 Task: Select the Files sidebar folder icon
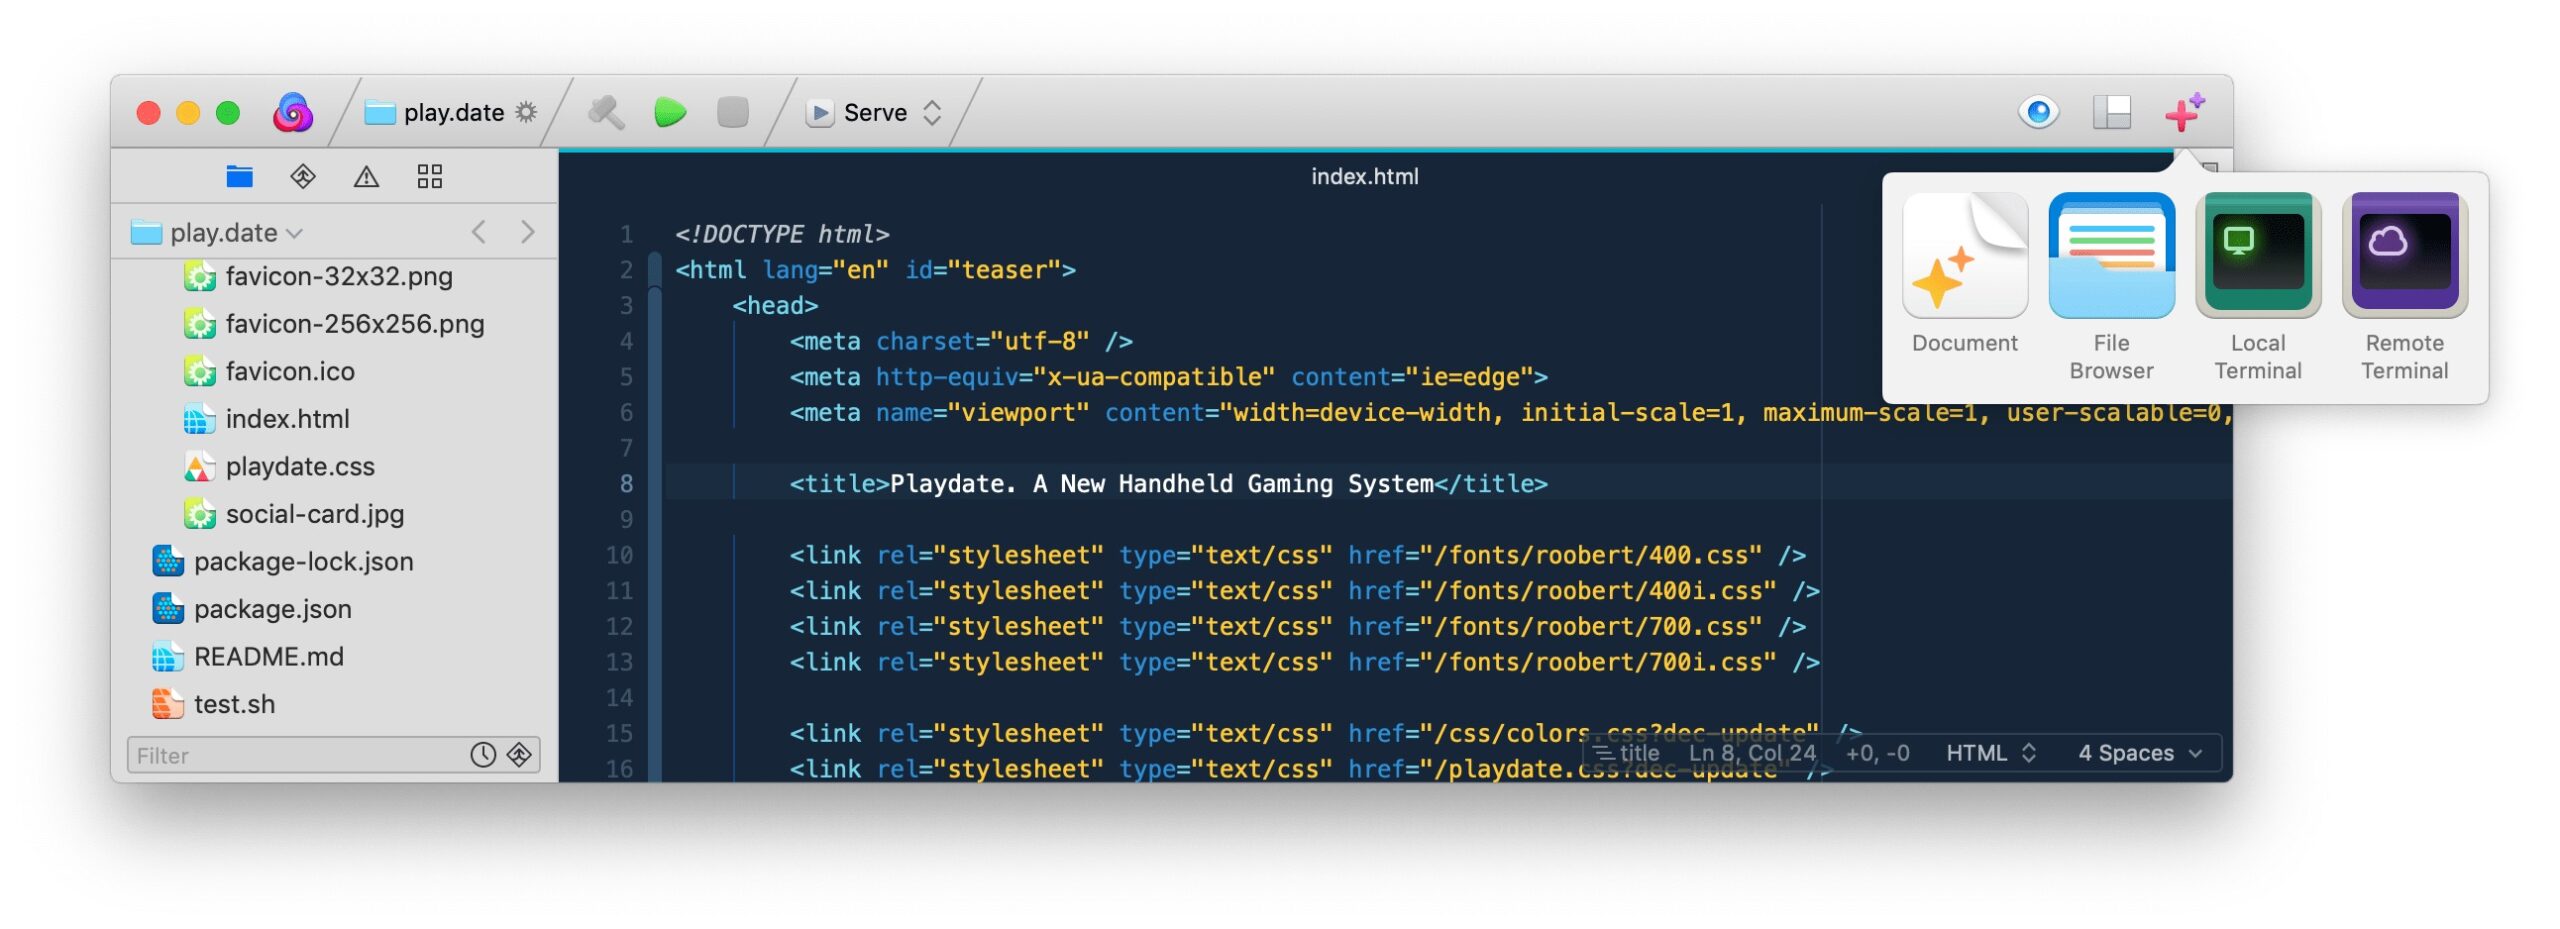point(239,177)
